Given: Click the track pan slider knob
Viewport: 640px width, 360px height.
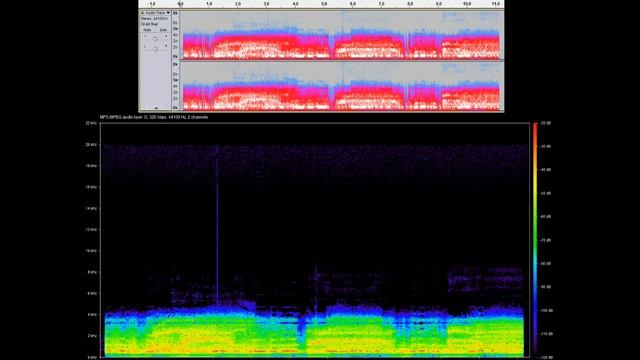Looking at the screenshot, I should 156,49.
